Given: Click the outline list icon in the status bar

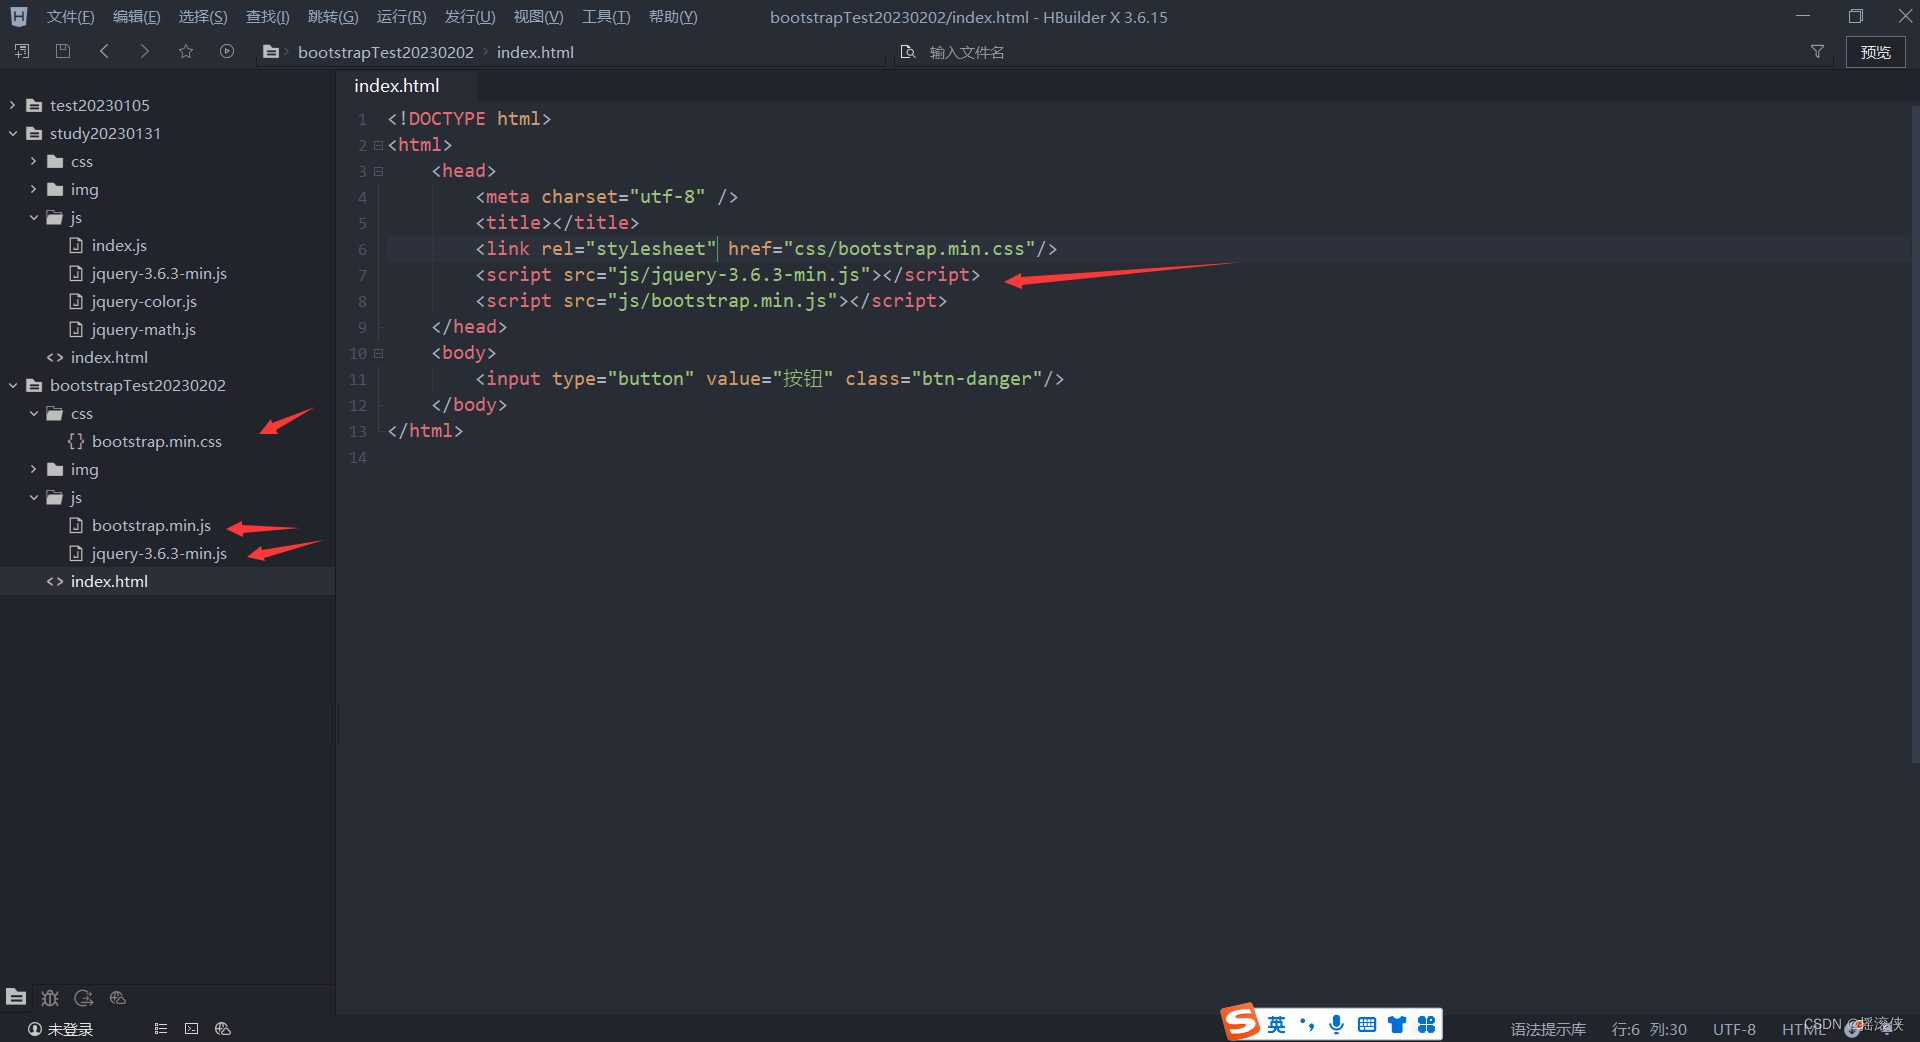Looking at the screenshot, I should 161,1028.
